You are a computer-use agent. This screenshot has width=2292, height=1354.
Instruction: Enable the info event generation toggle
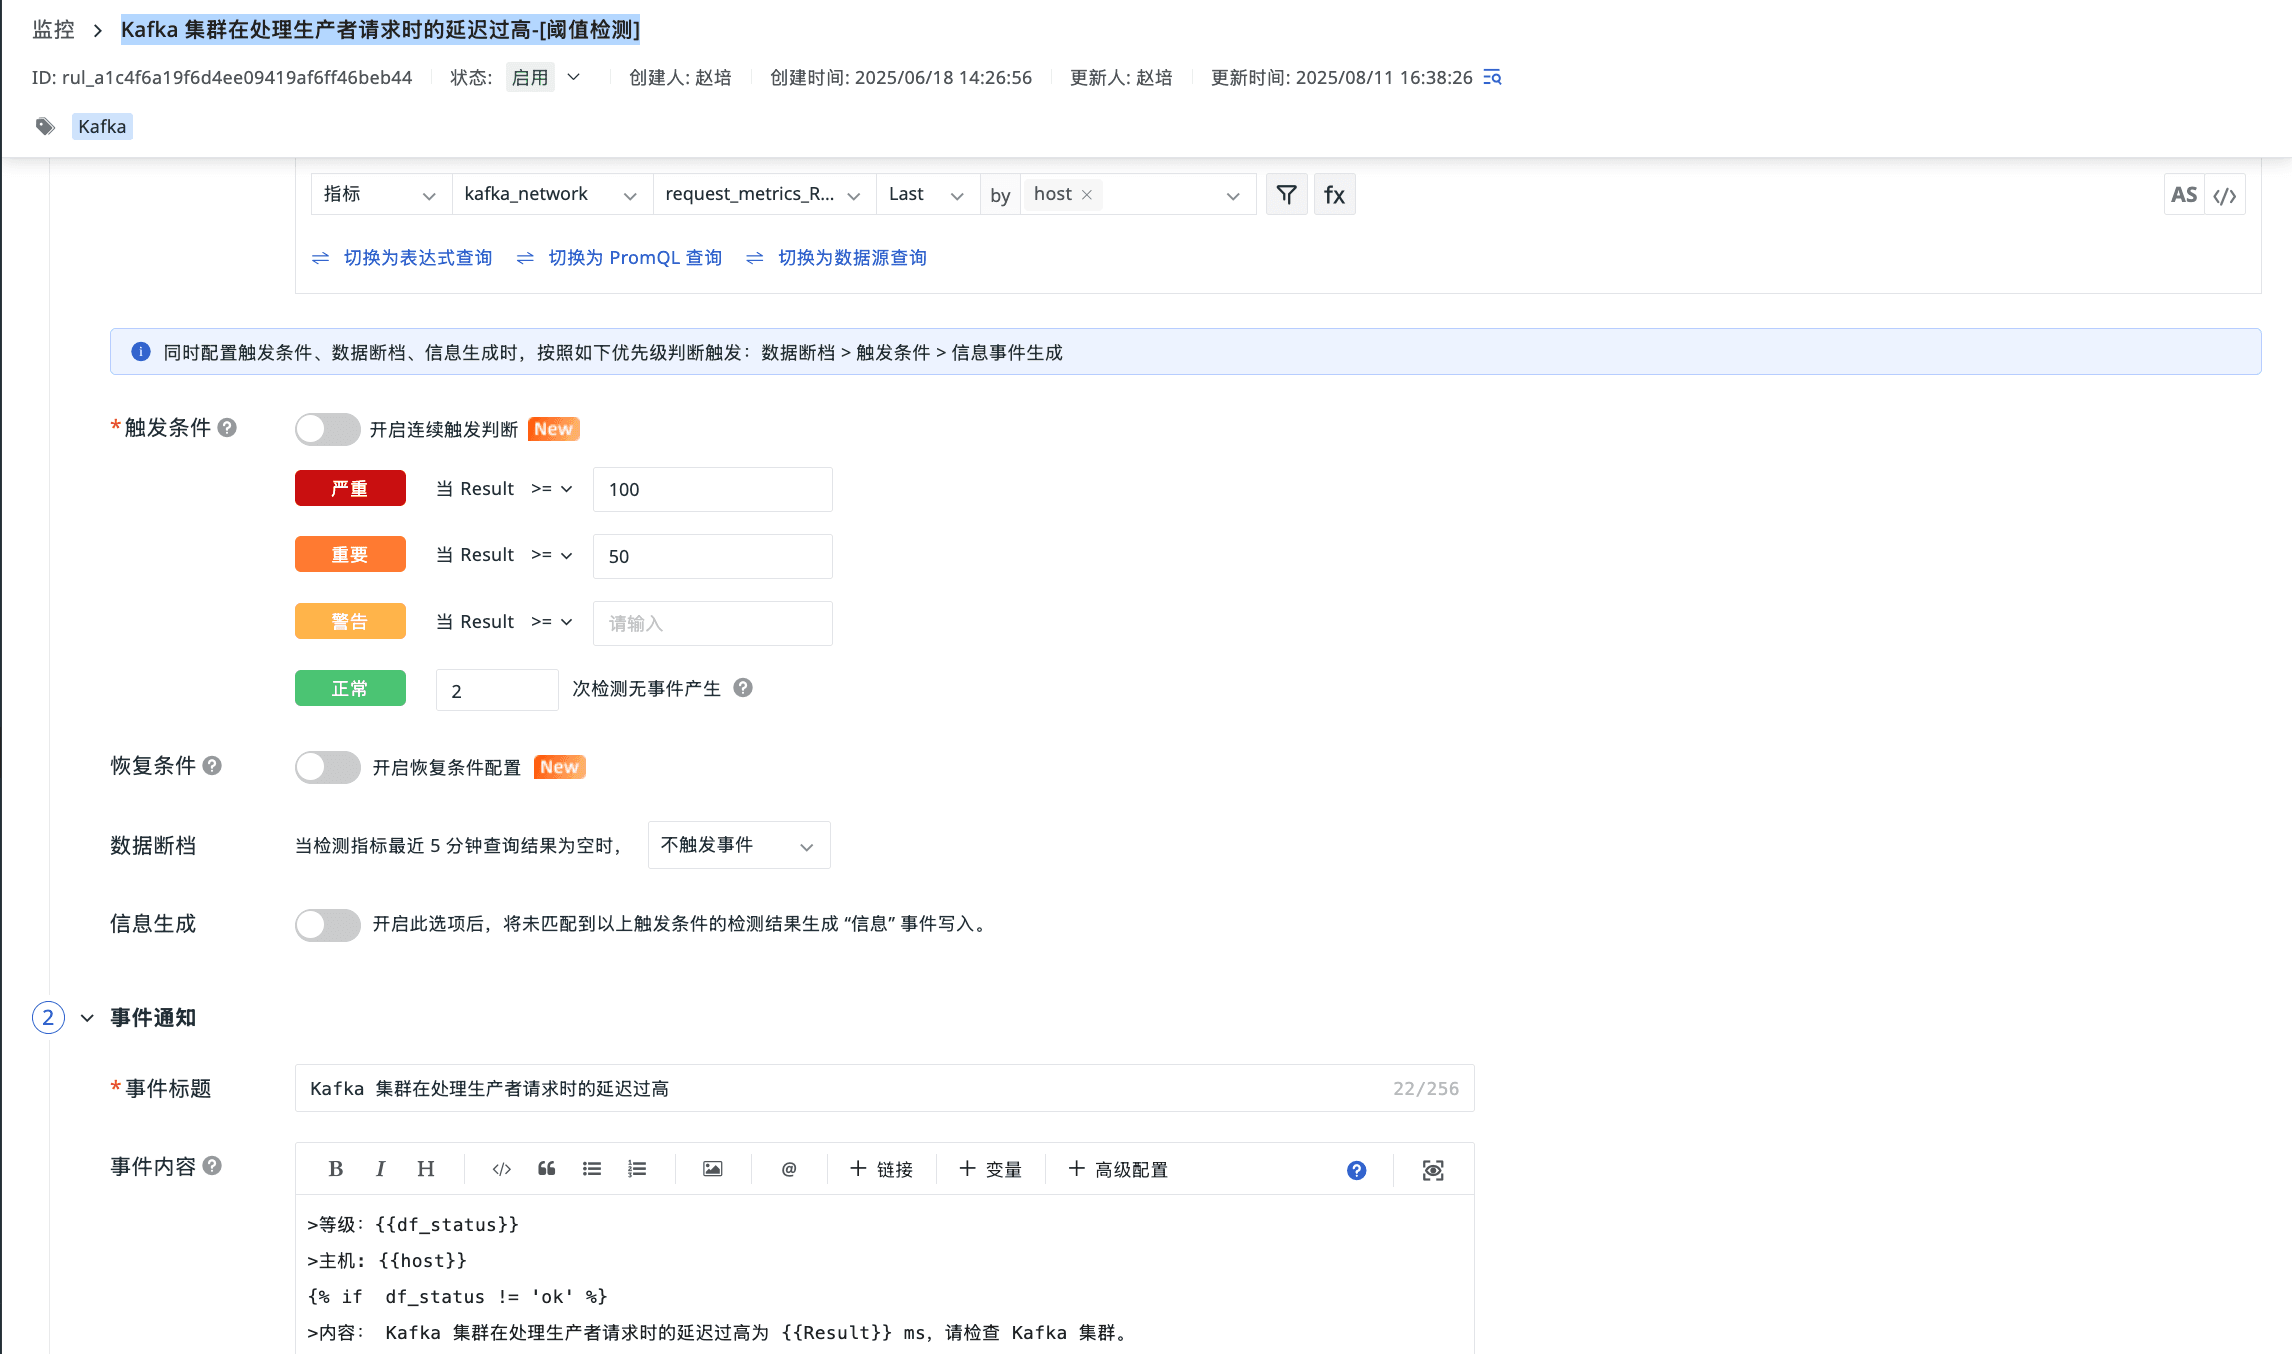pos(327,924)
